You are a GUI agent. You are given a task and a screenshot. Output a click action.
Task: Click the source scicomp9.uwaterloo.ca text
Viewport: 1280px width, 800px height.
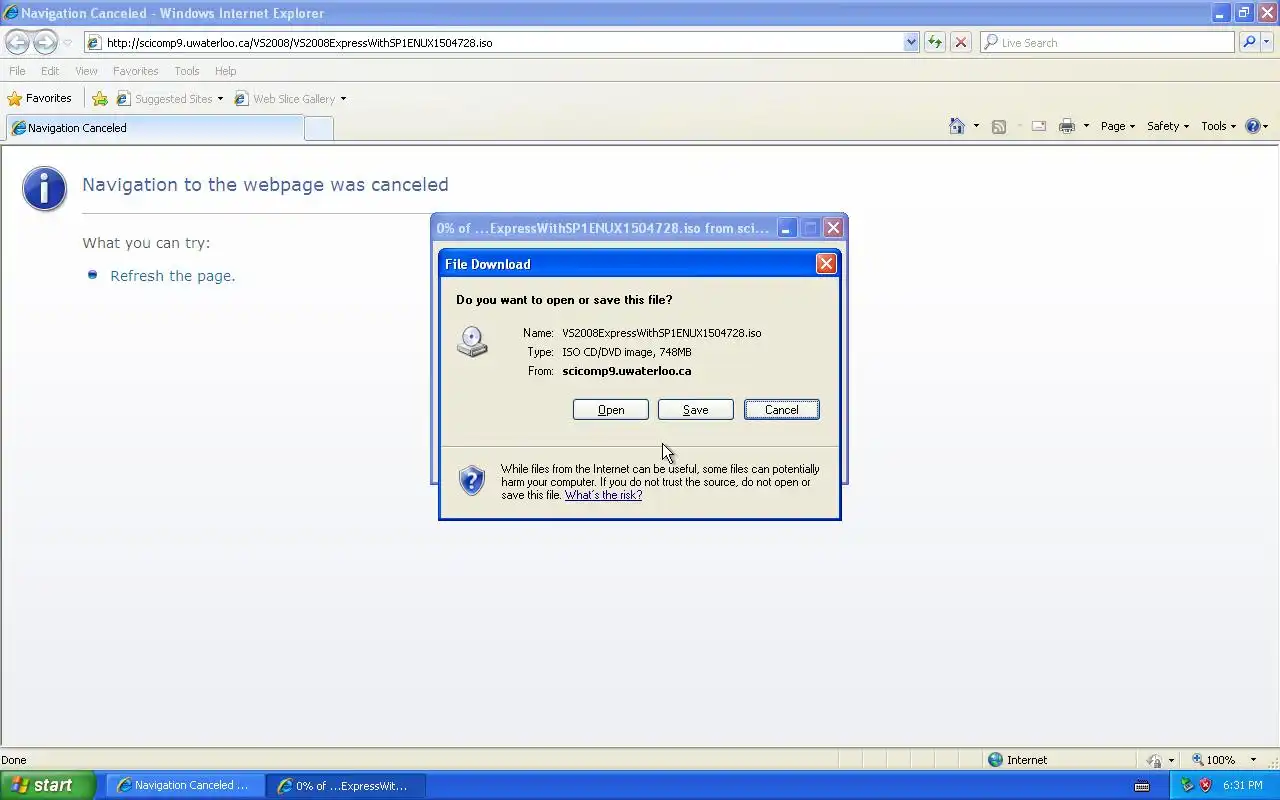point(627,371)
